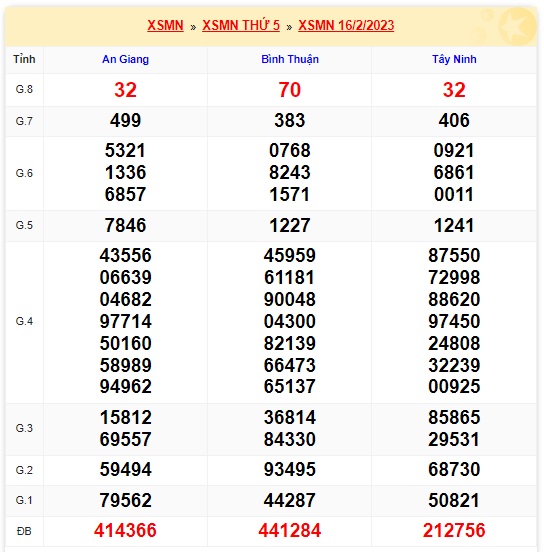Select Tây Ninh special prize 212756
Viewport: 544px width, 552px height.
[x=454, y=530]
